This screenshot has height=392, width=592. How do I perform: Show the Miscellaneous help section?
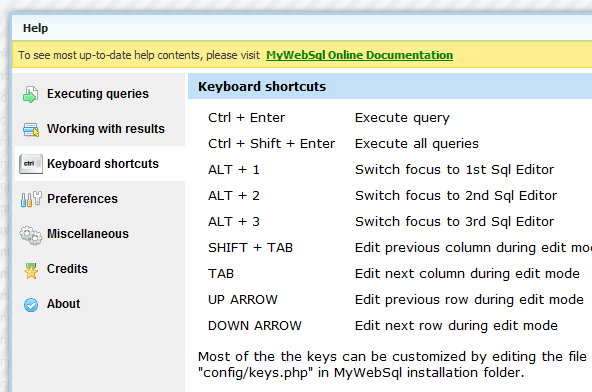click(x=88, y=234)
